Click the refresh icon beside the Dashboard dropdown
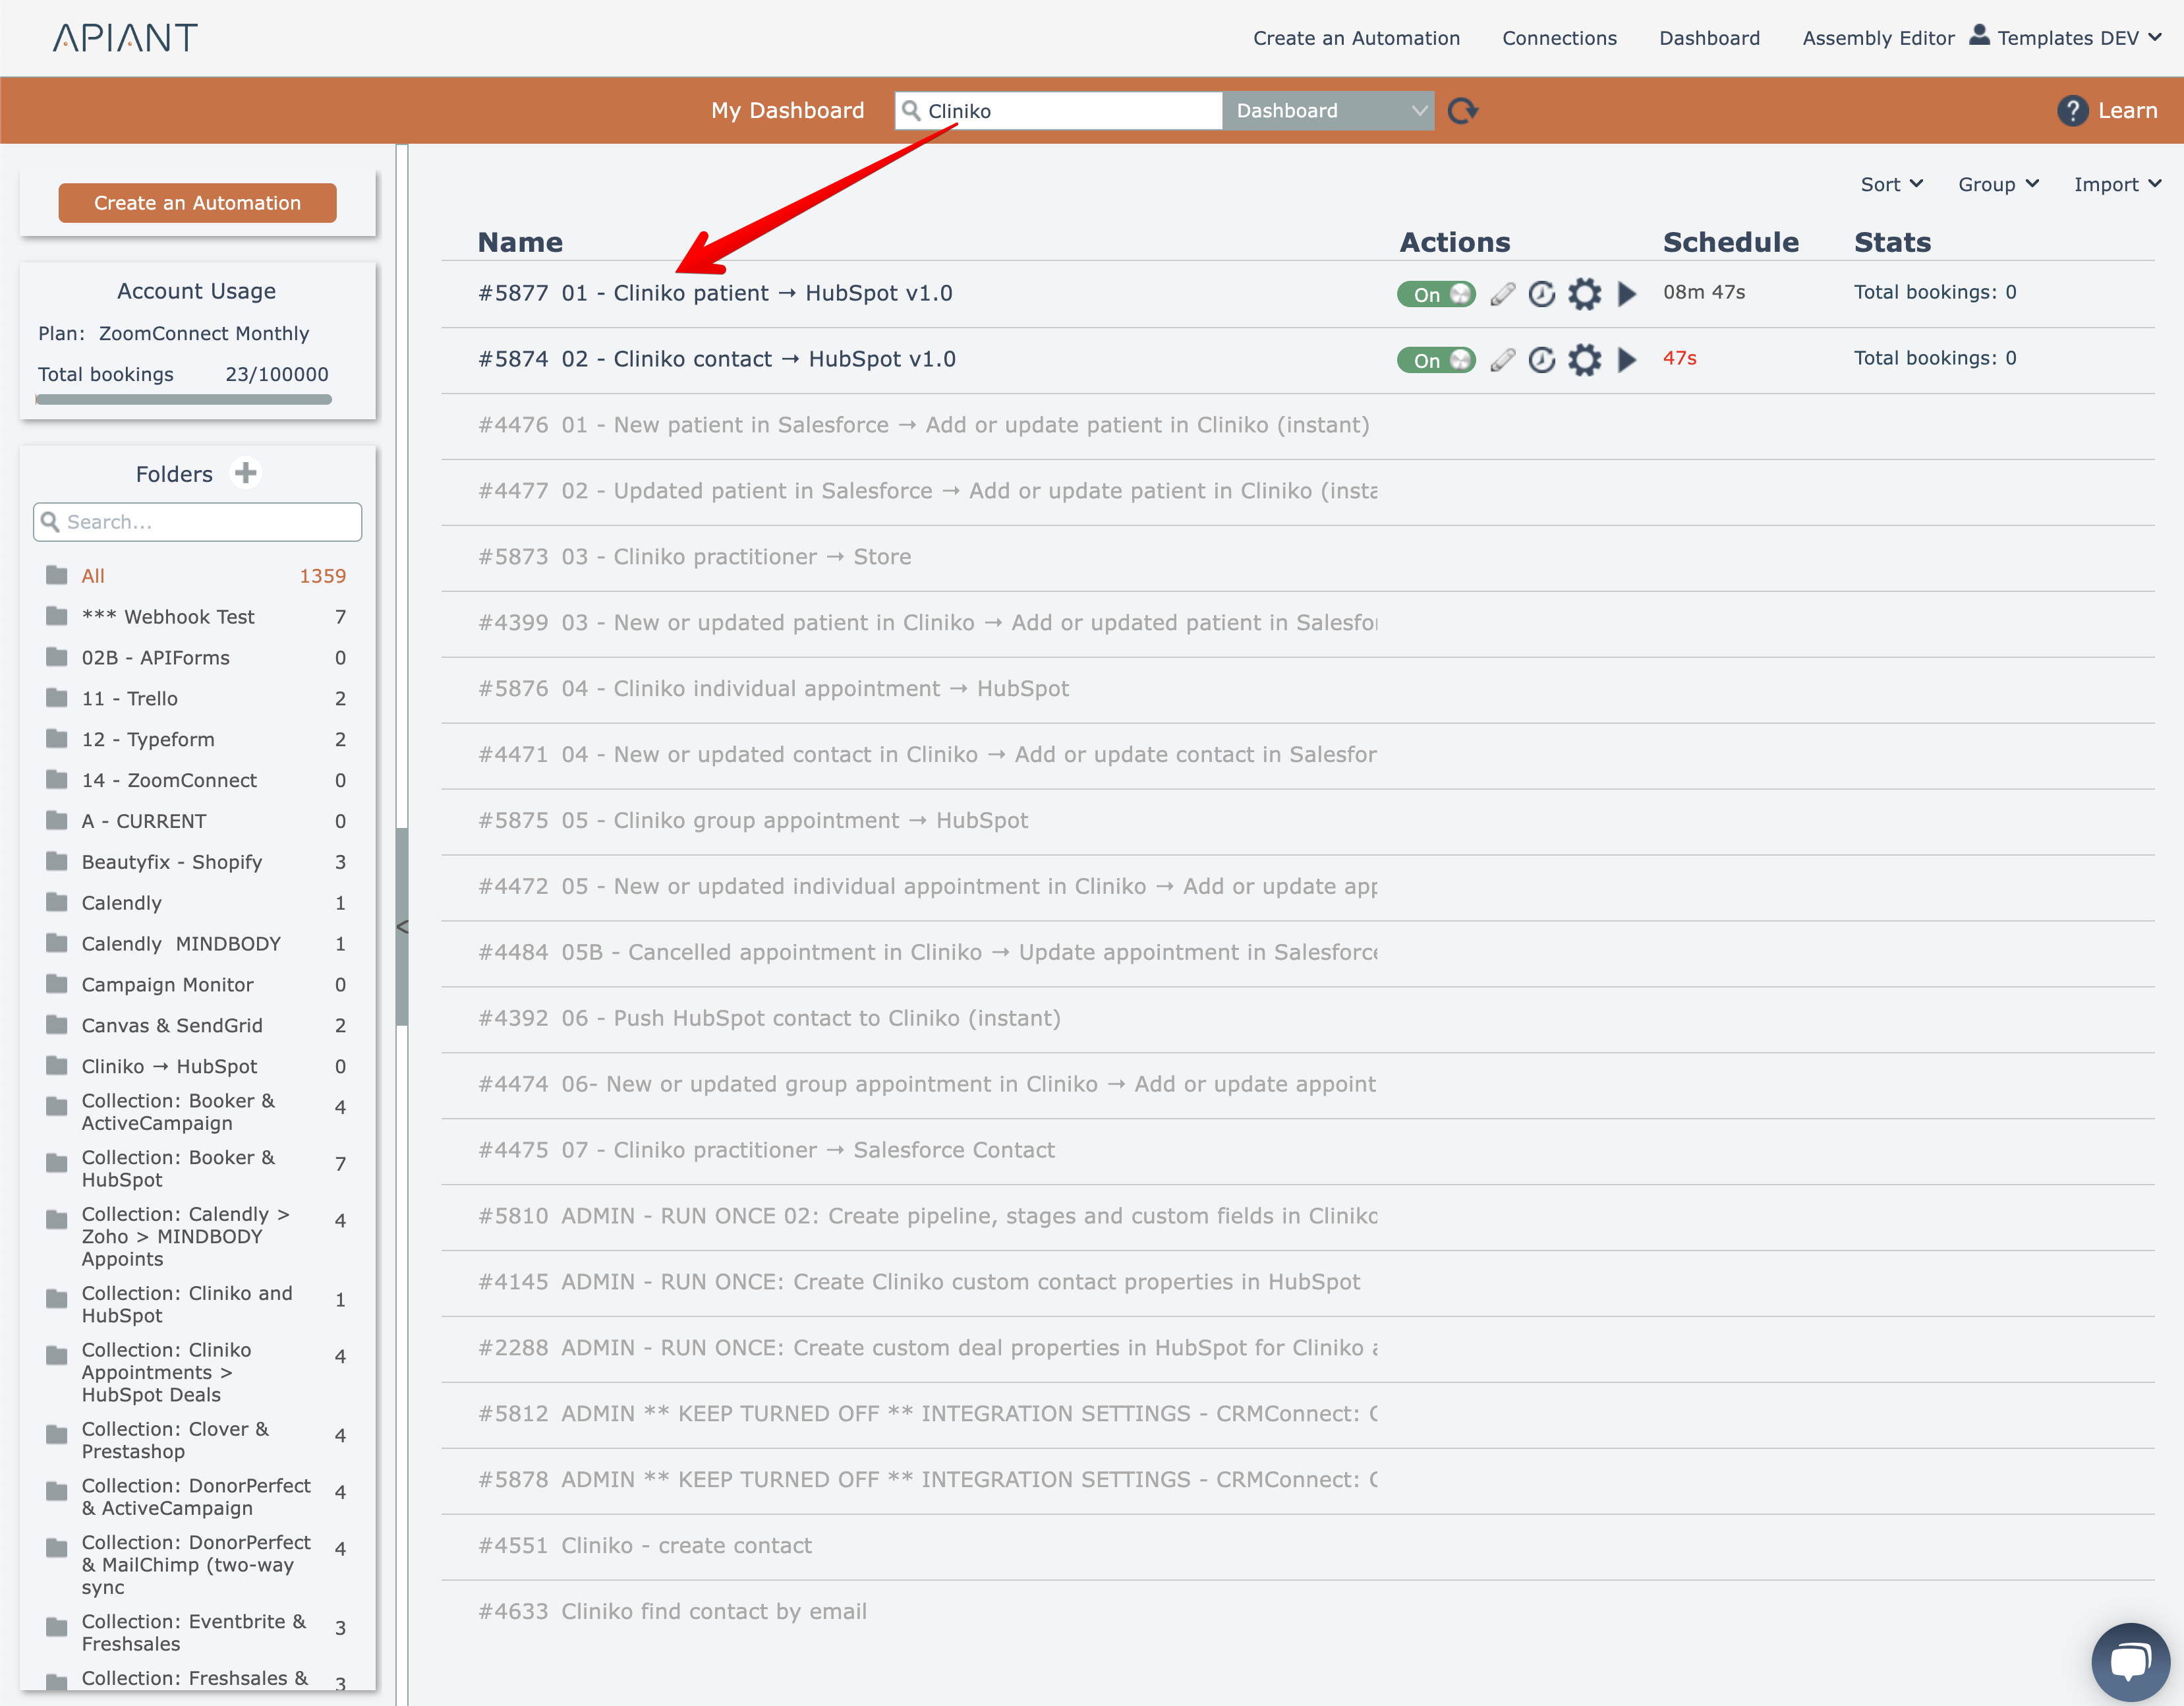Screen dimensions: 2184x1706 point(1462,111)
